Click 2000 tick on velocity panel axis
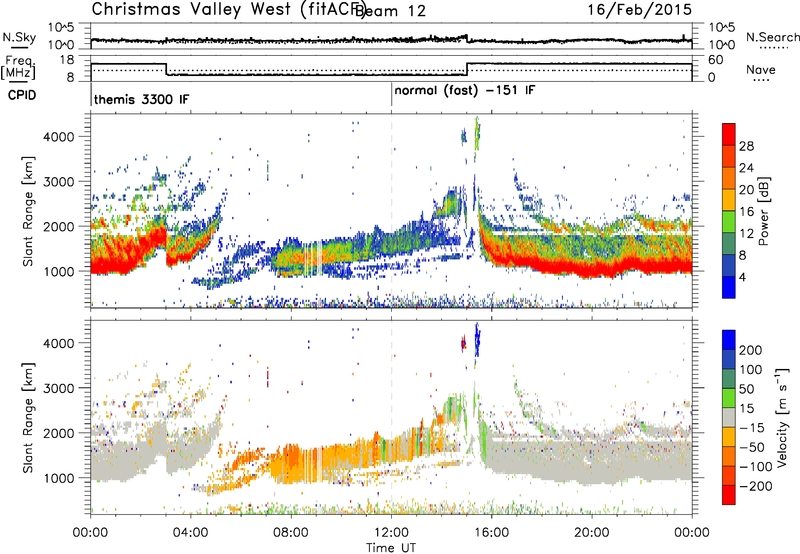Image resolution: width=800 pixels, height=554 pixels. click(x=58, y=433)
